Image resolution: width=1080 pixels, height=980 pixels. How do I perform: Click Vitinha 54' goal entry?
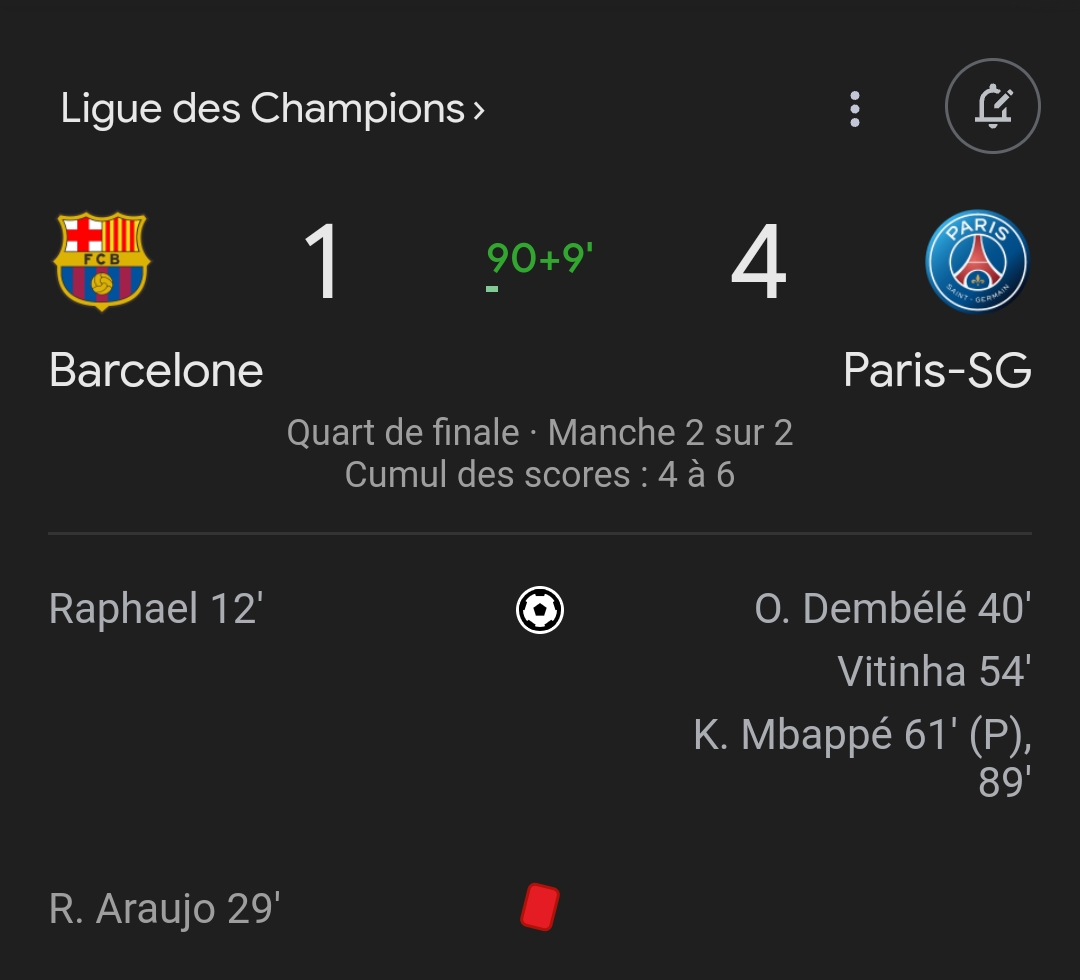point(933,672)
